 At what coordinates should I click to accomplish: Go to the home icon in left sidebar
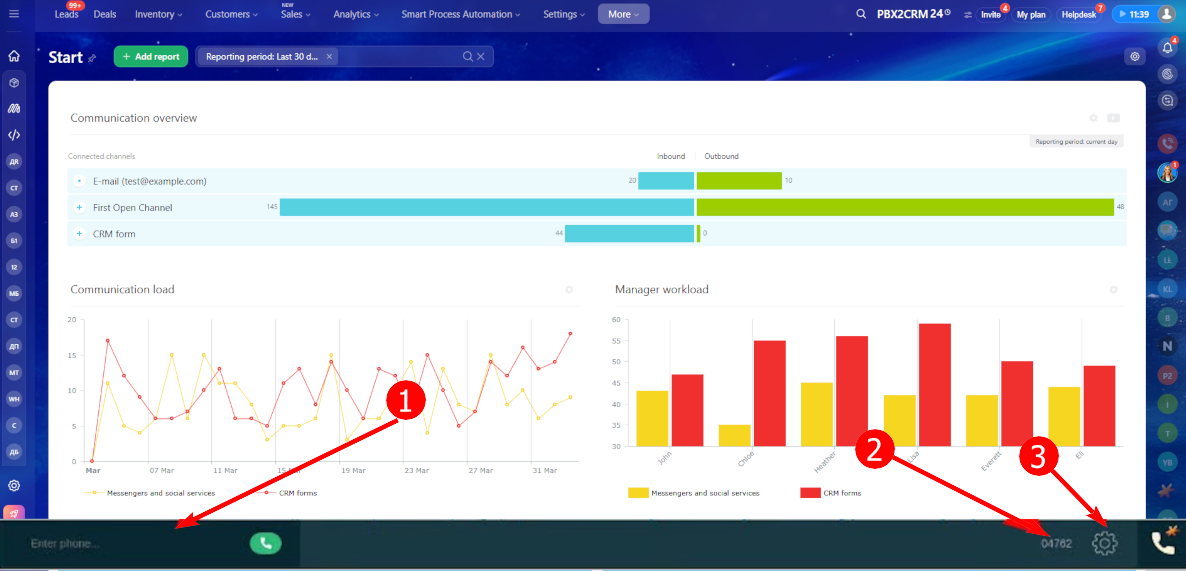(14, 56)
